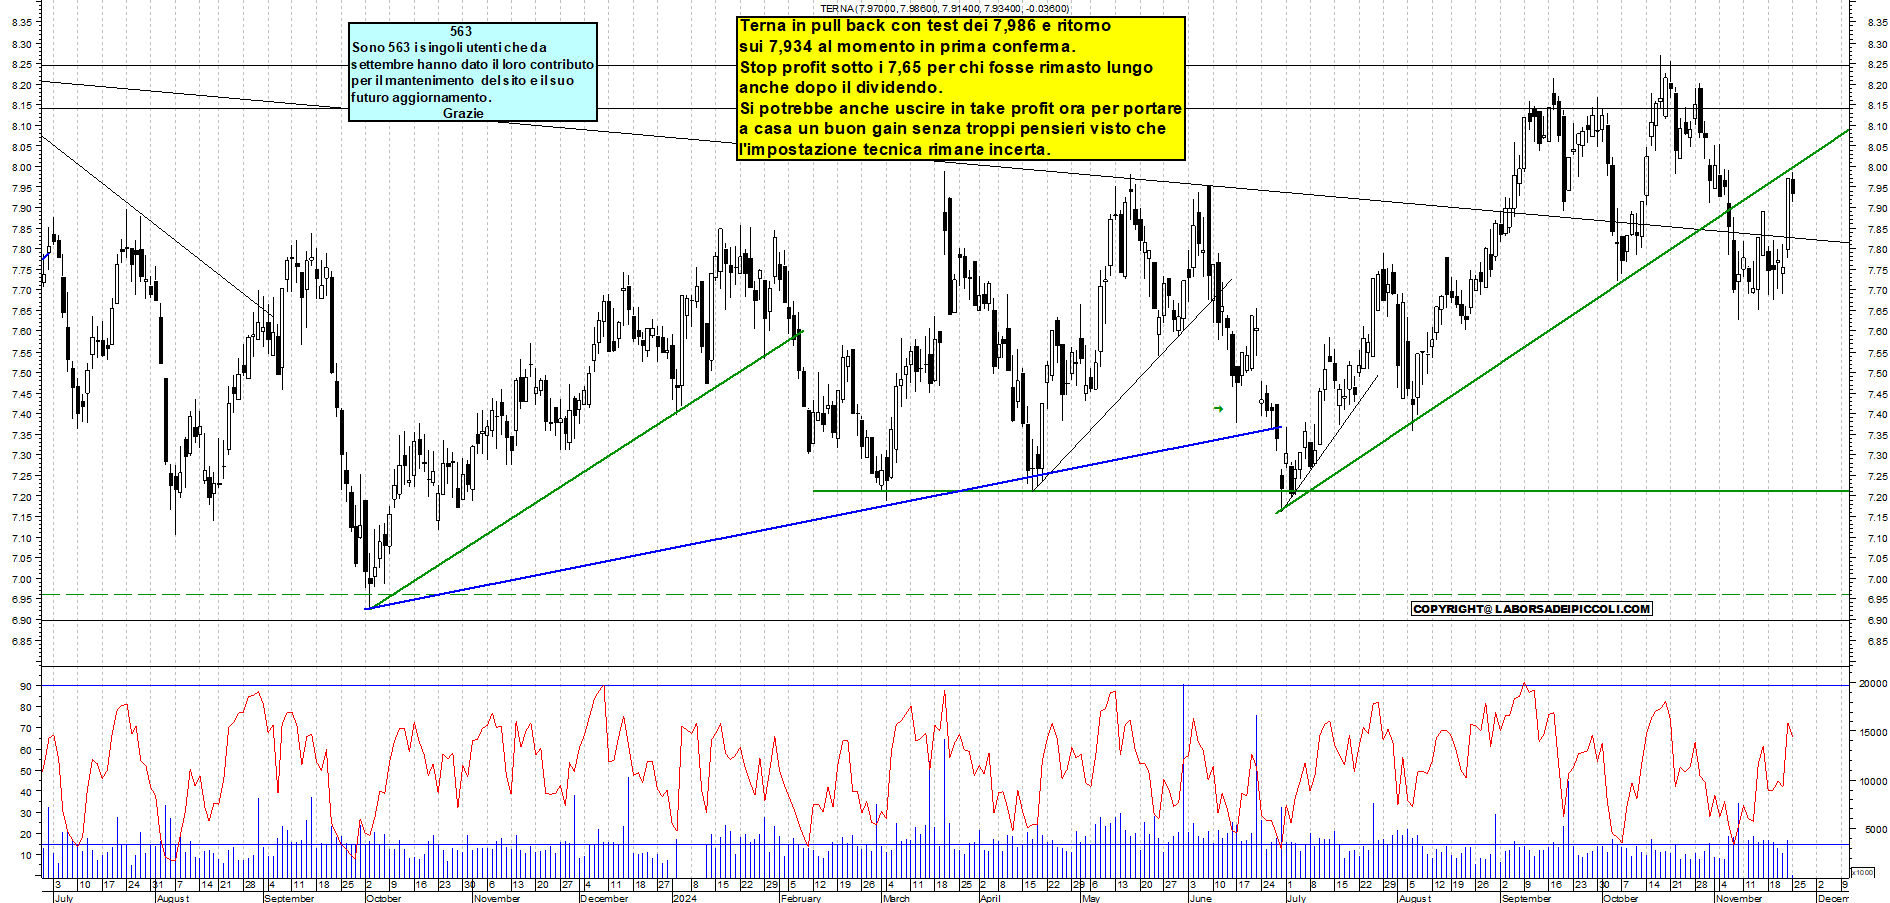Image resolution: width=1890 pixels, height=903 pixels.
Task: Click the 'March' month label
Action: 896,898
